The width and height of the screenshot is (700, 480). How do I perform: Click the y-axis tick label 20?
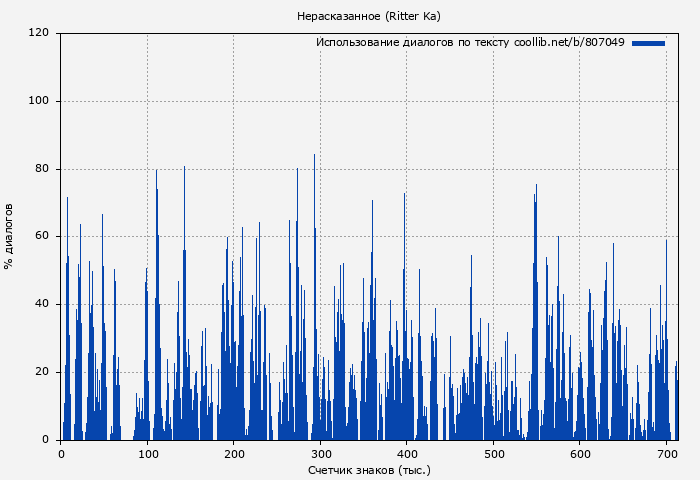pyautogui.click(x=43, y=372)
